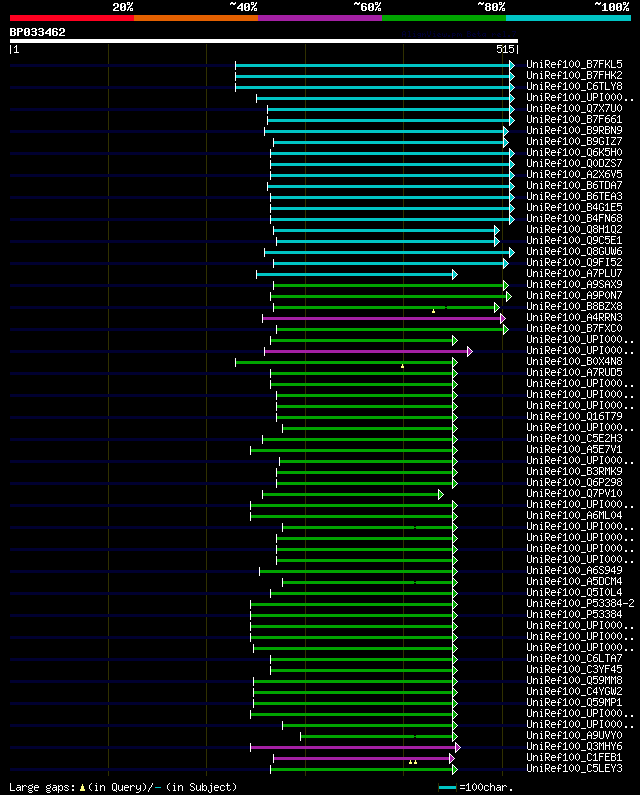640x795 pixels.
Task: Click UniRef100_B3RMK9 entry
Action: pyautogui.click(x=574, y=472)
